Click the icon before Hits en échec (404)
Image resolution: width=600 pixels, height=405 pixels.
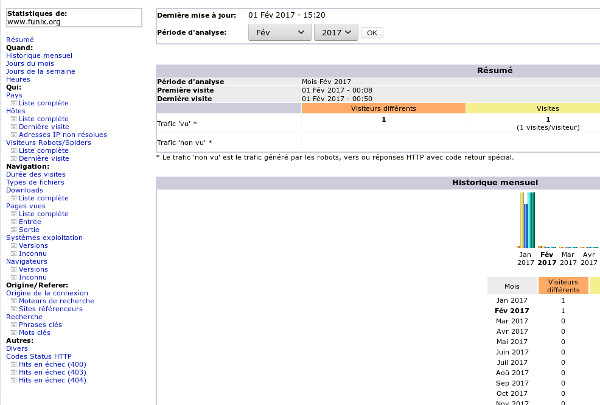click(14, 380)
